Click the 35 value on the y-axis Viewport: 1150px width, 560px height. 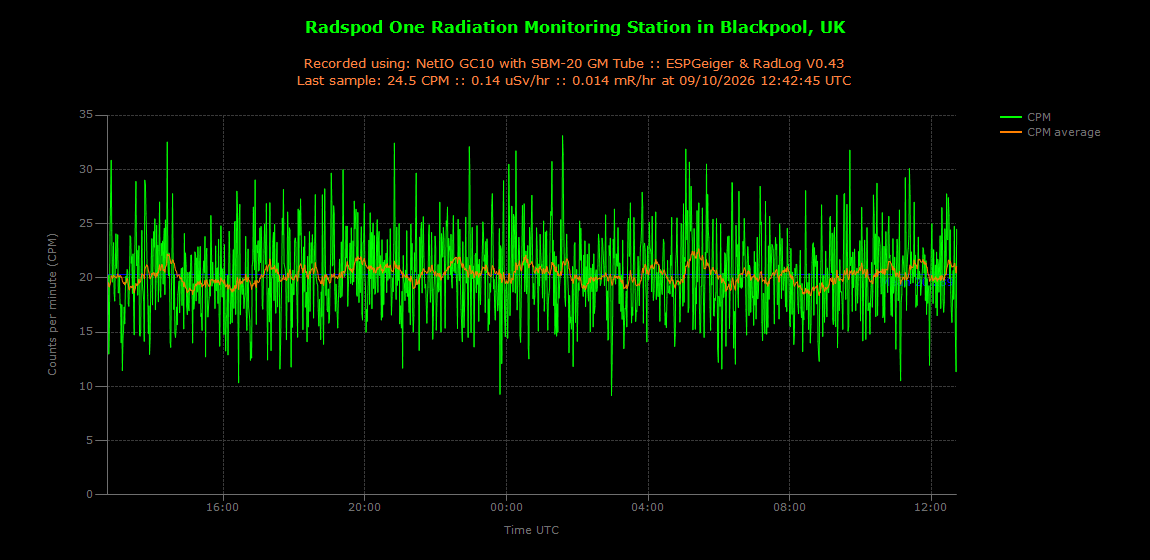[87, 115]
